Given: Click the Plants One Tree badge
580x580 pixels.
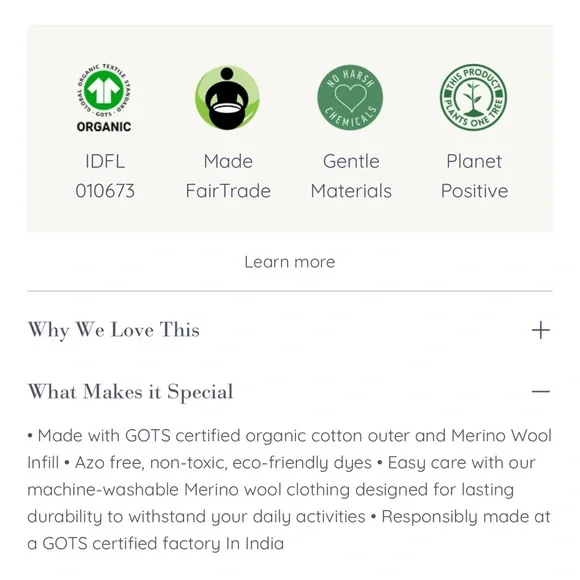Looking at the screenshot, I should pyautogui.click(x=473, y=97).
